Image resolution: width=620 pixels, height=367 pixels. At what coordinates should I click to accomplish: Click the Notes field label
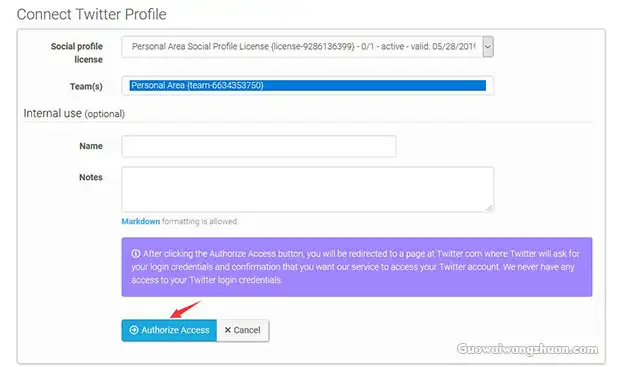click(x=91, y=177)
